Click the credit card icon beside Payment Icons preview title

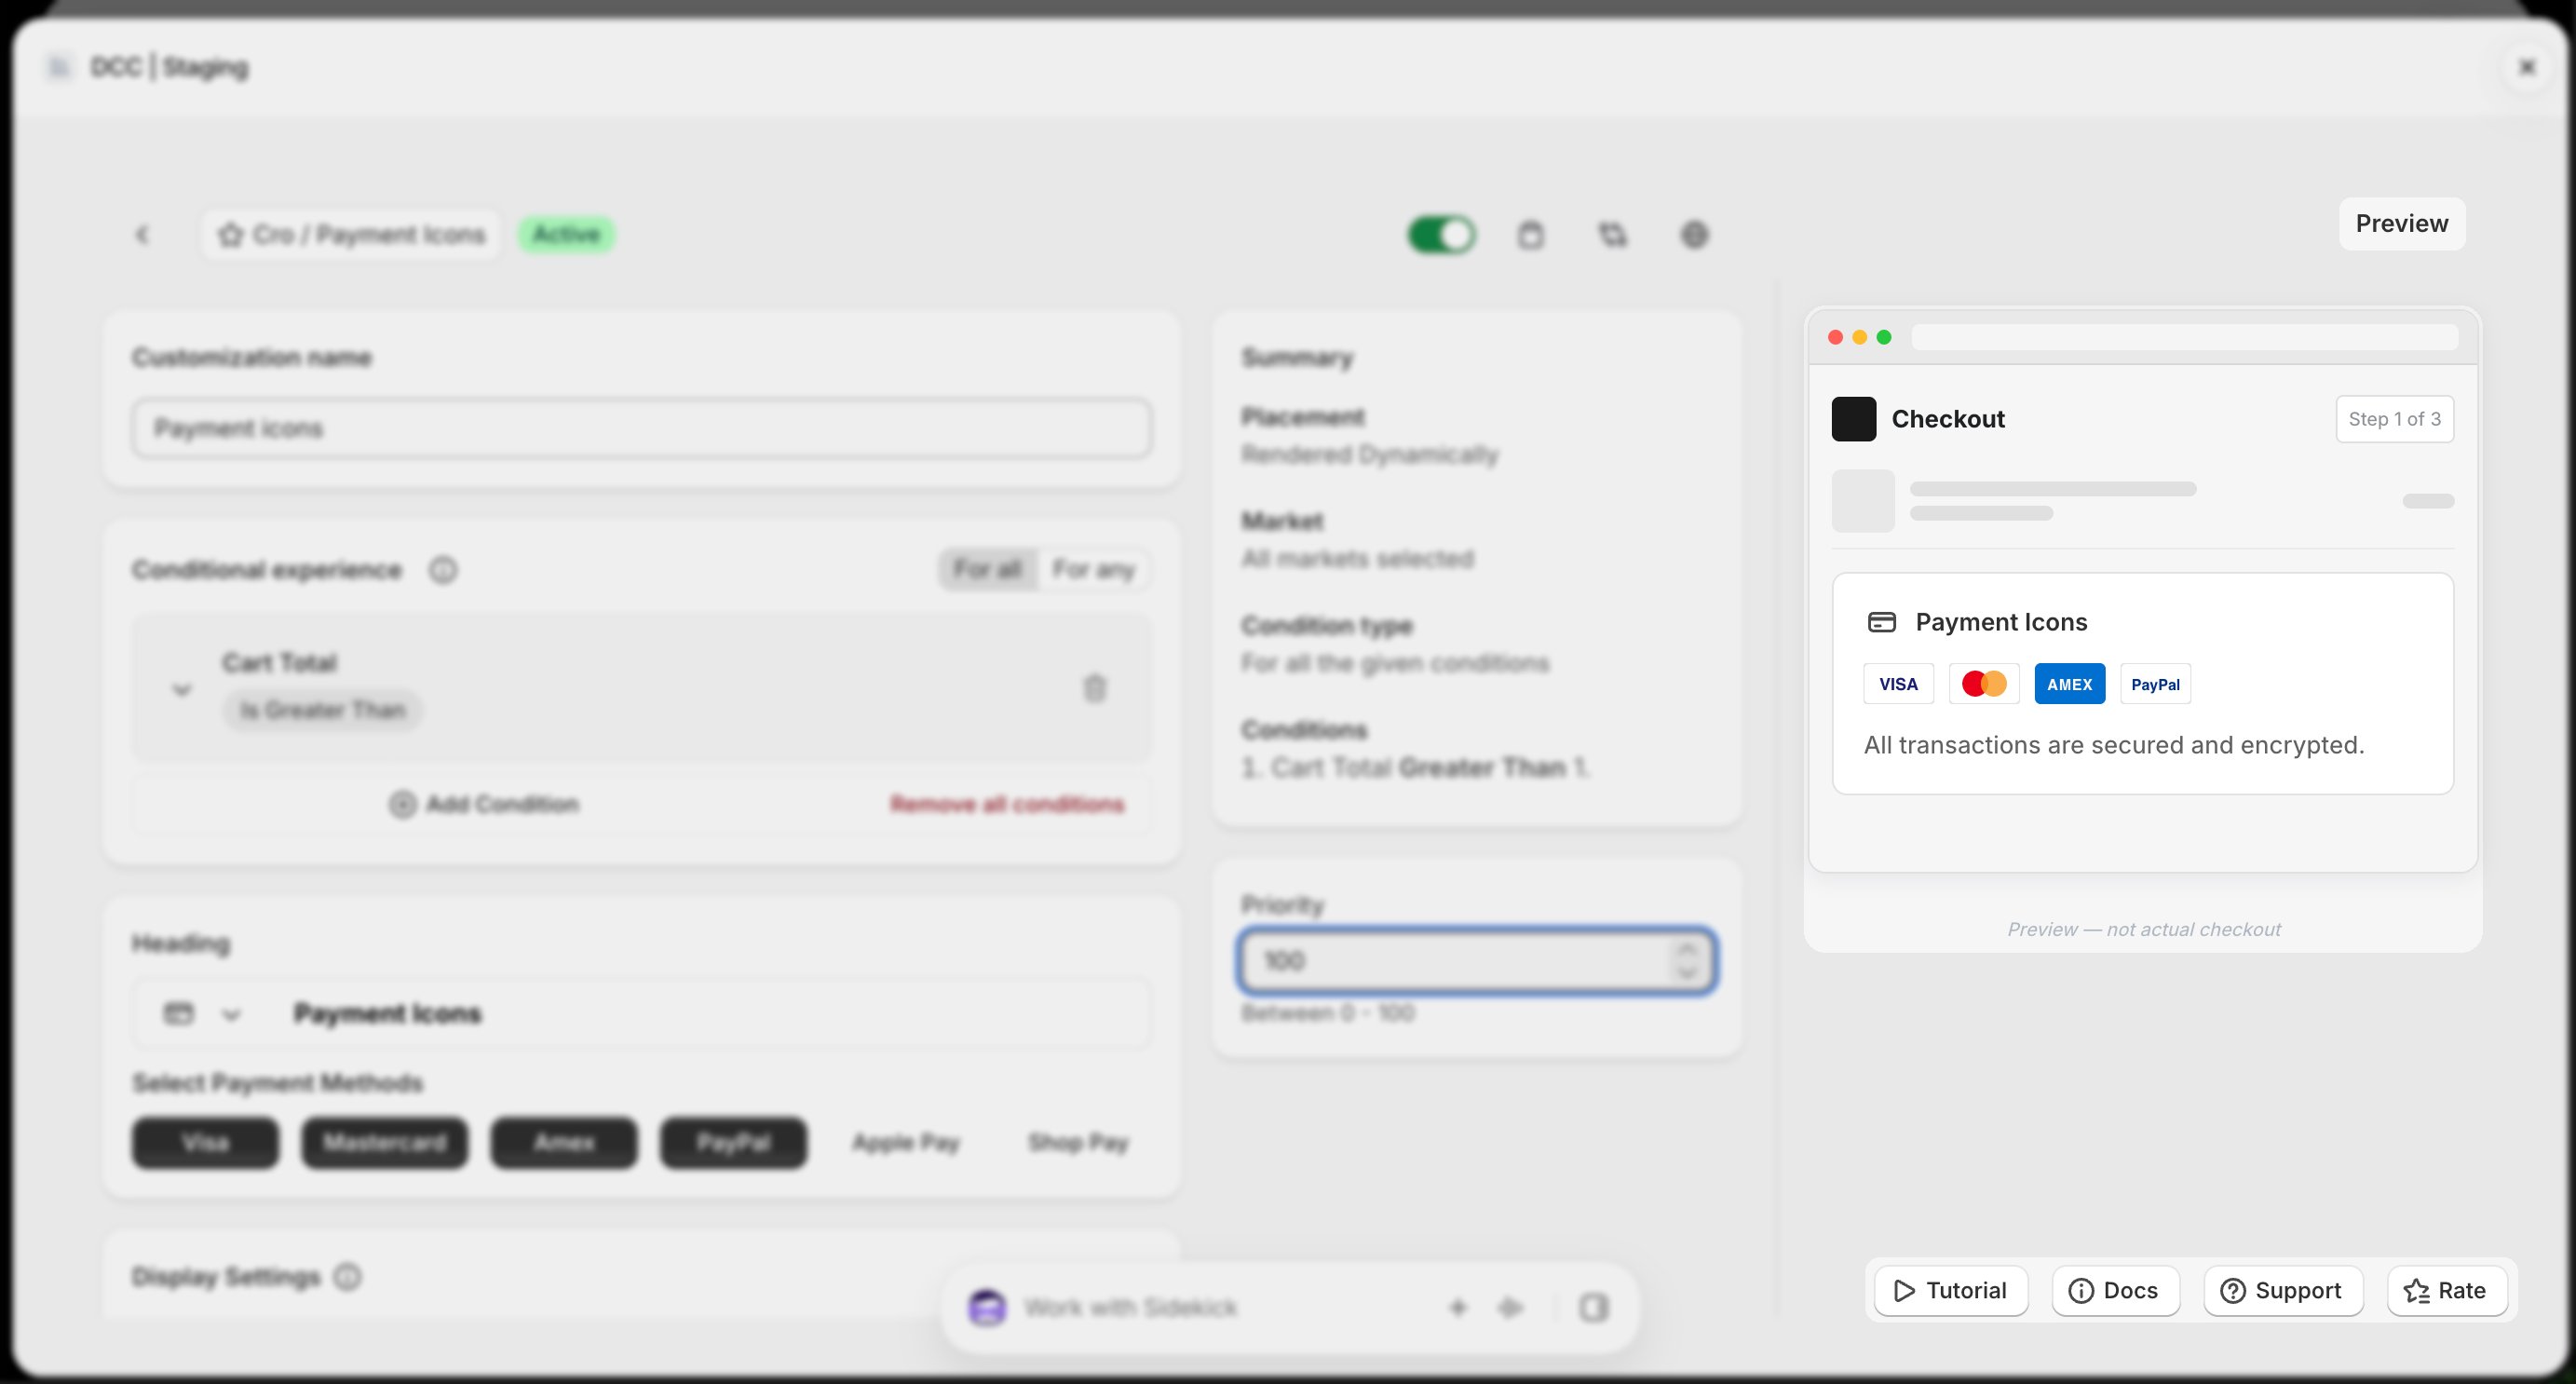pyautogui.click(x=1882, y=622)
